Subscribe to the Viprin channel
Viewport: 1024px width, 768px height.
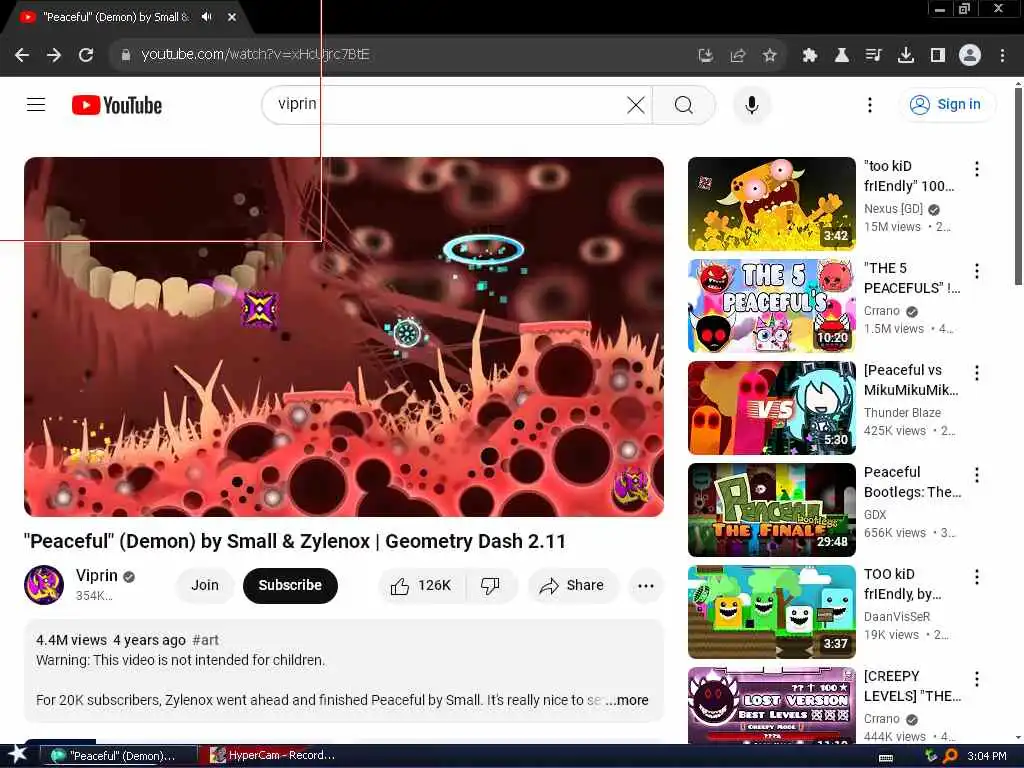click(290, 585)
